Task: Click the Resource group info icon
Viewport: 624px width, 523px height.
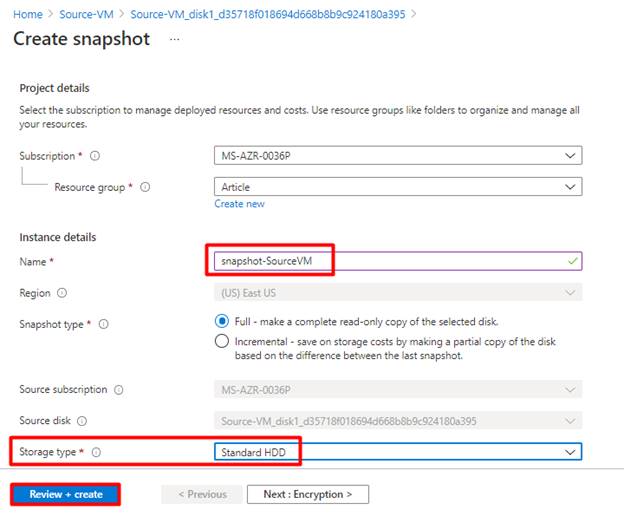Action: (146, 187)
